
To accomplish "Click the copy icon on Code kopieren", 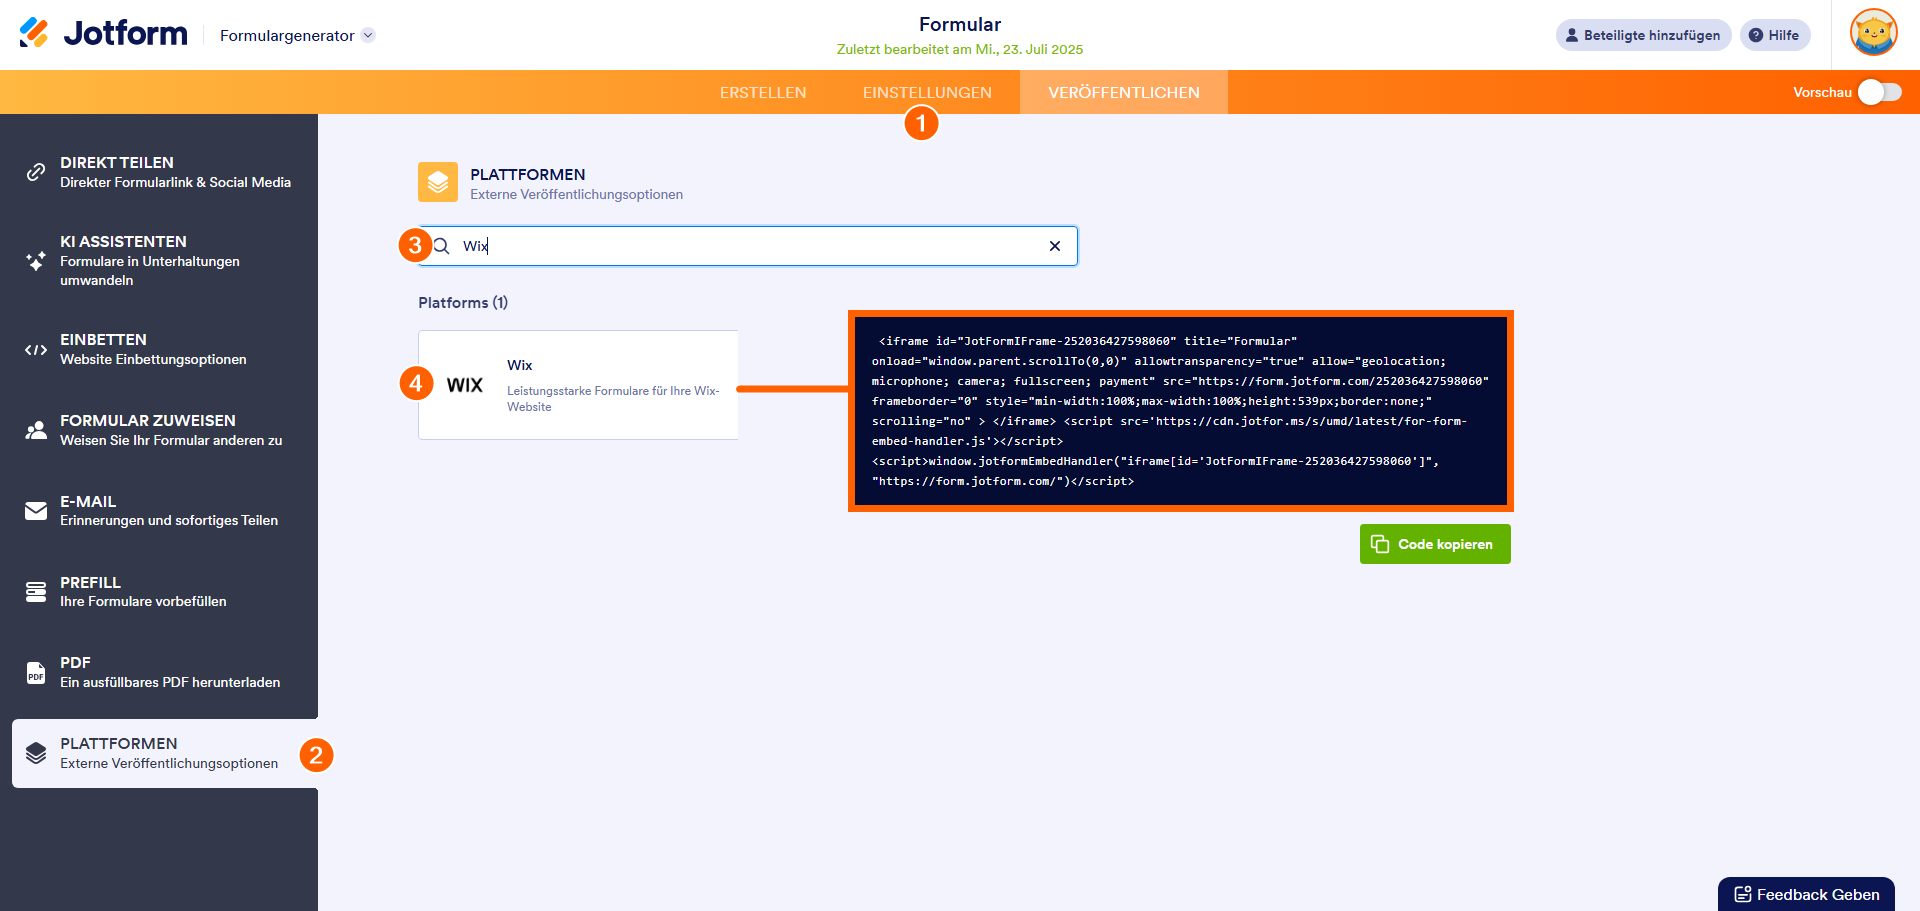I will coord(1380,544).
